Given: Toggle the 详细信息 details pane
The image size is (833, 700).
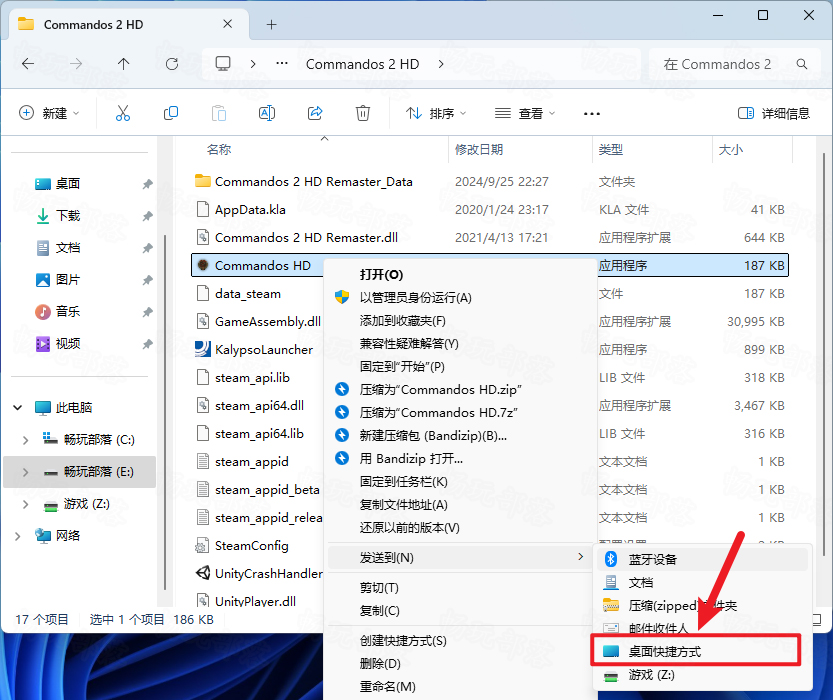Looking at the screenshot, I should [774, 113].
